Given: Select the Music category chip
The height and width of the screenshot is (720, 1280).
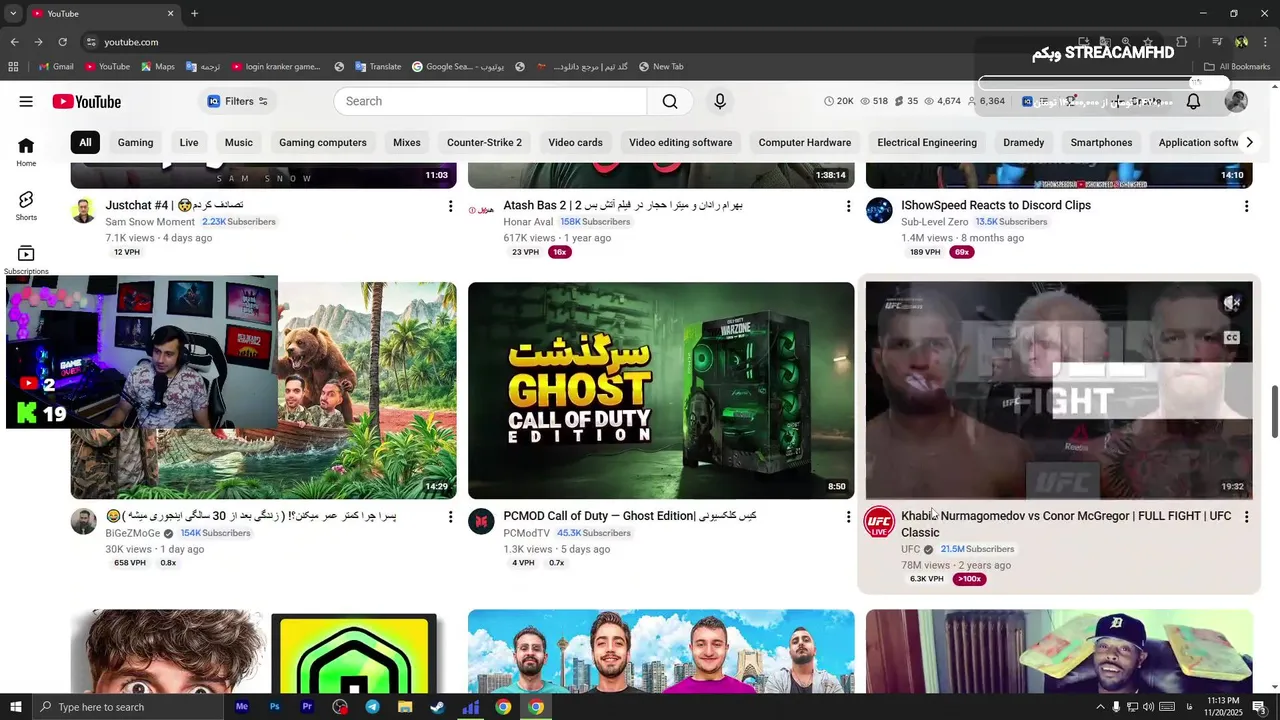Looking at the screenshot, I should click(239, 142).
